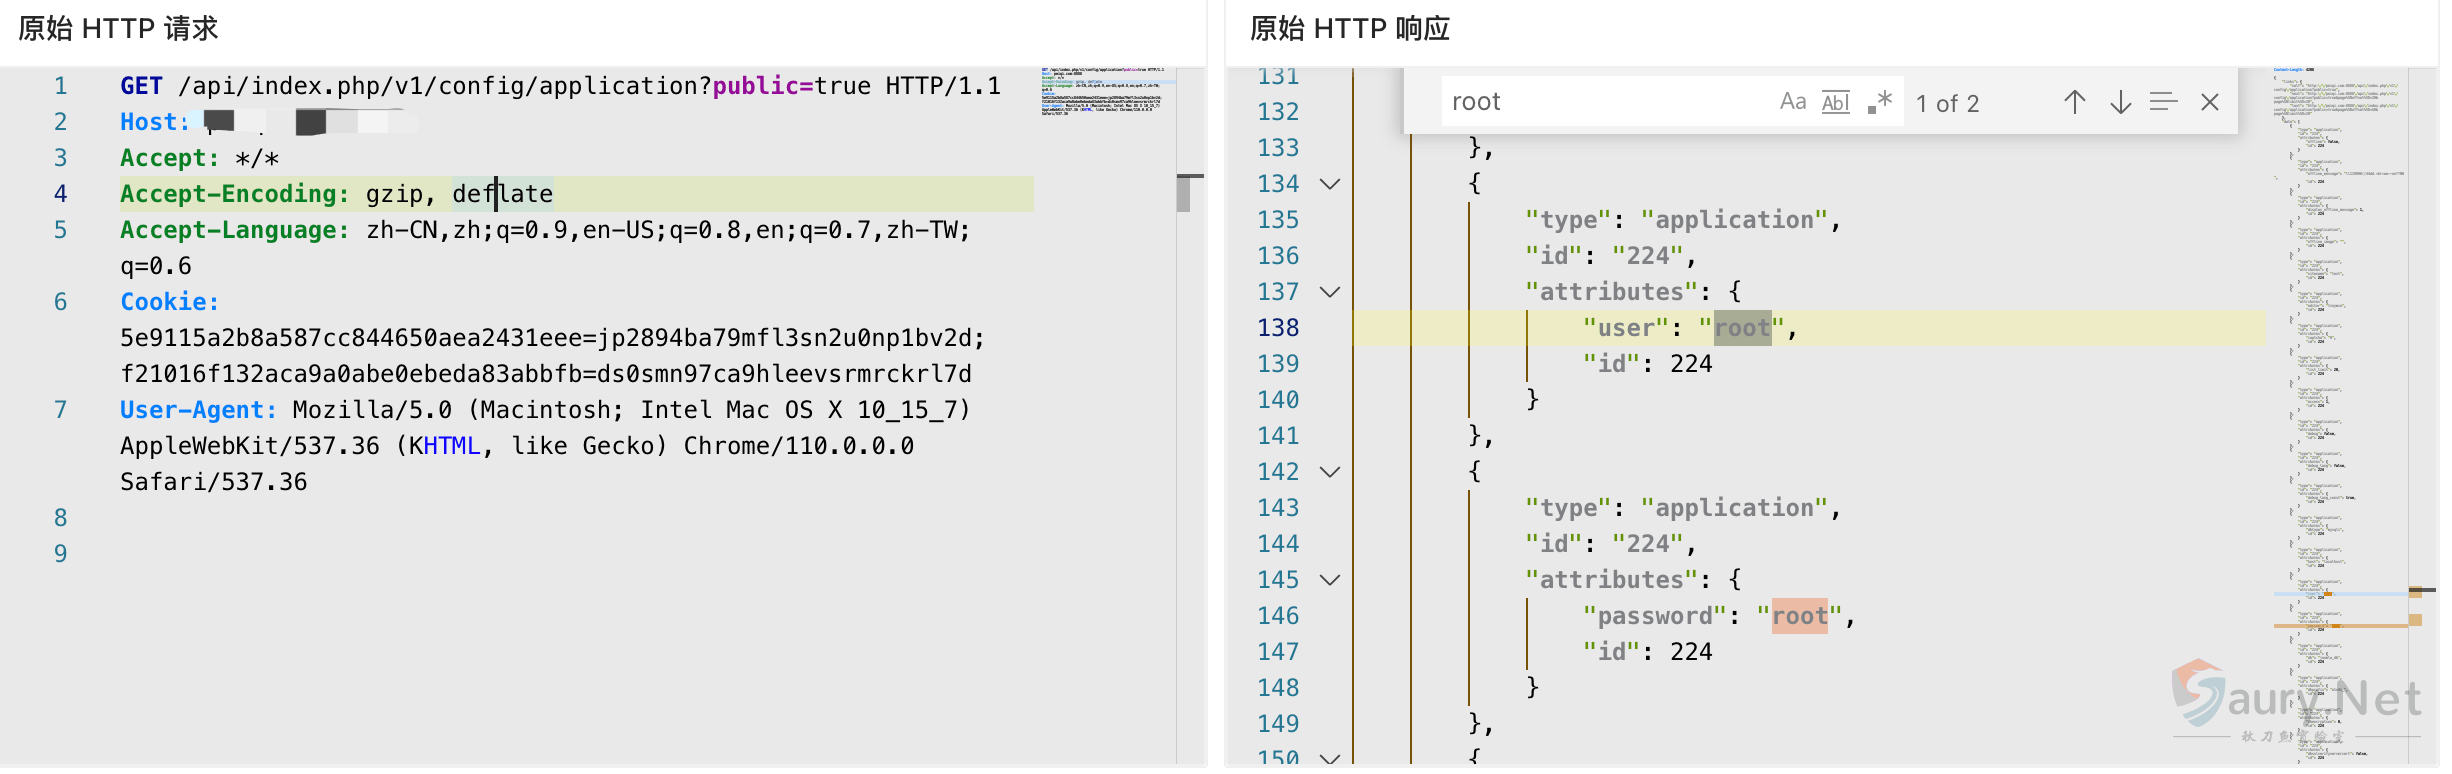
Task: Toggle match case (Aa) option
Action: point(1792,102)
